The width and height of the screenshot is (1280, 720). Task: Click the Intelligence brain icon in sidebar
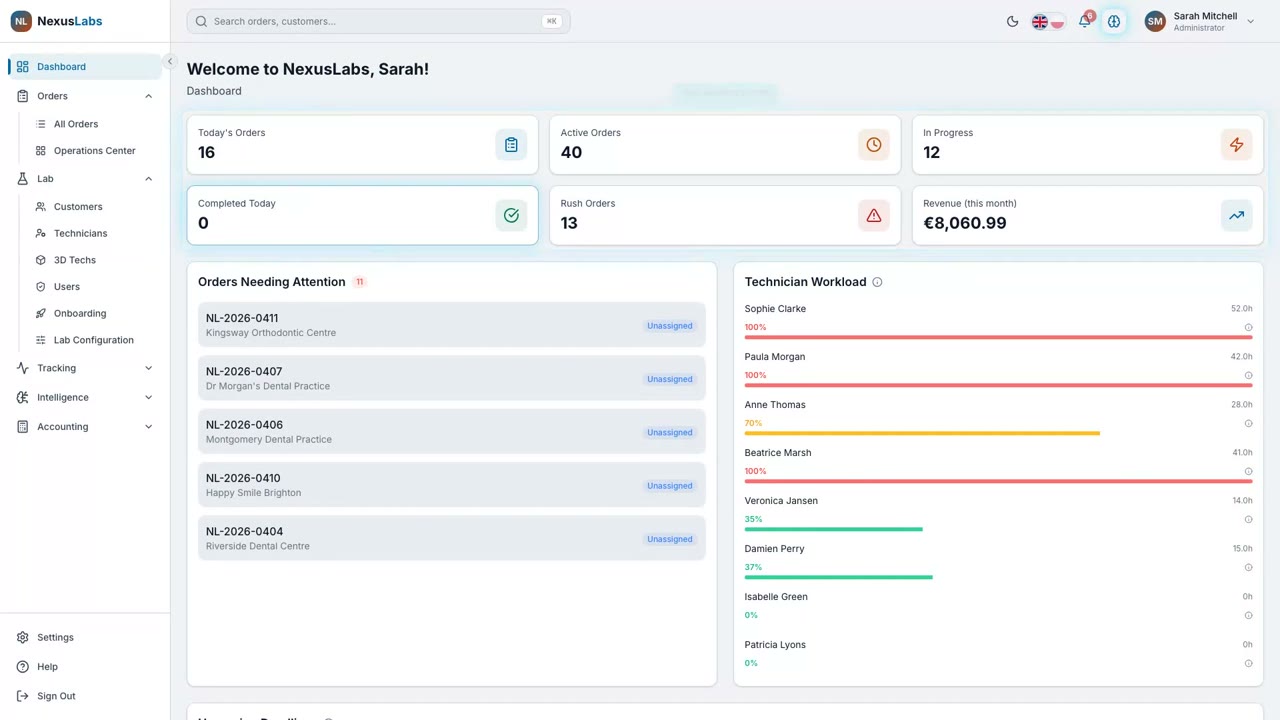click(x=22, y=397)
